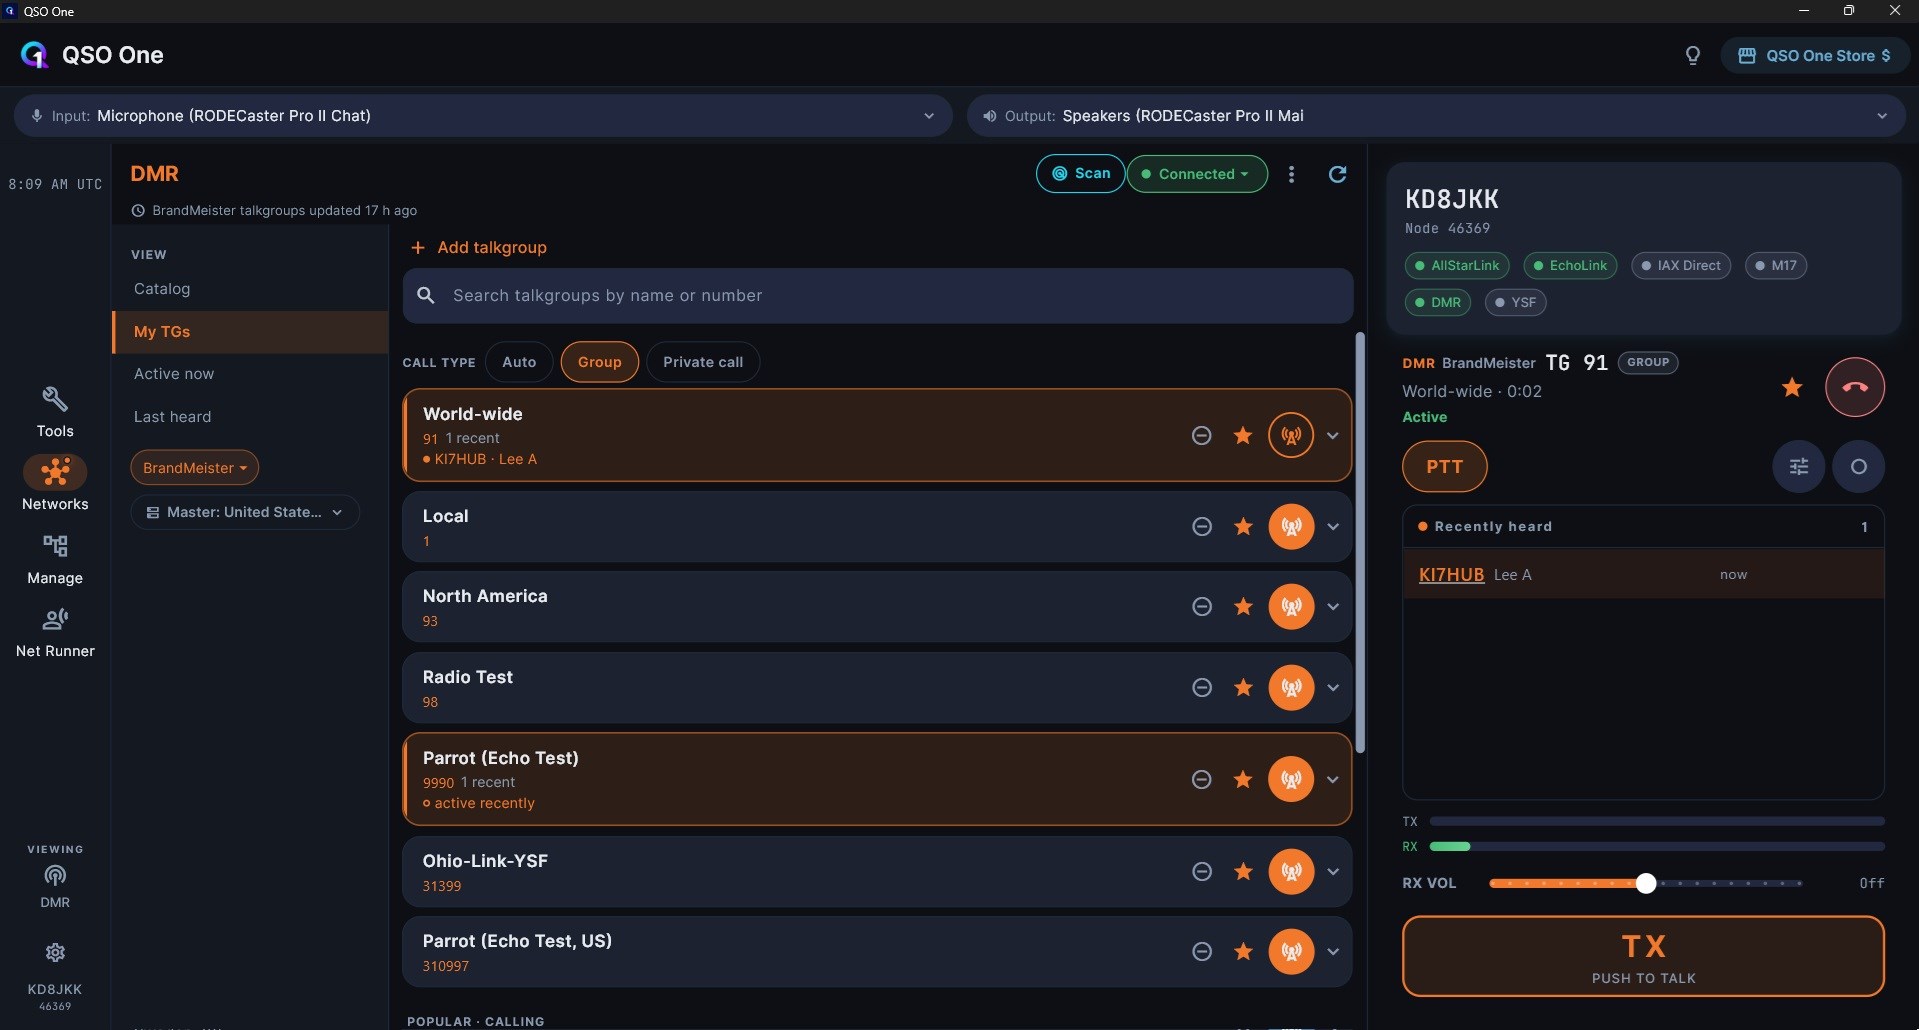Image resolution: width=1919 pixels, height=1030 pixels.
Task: Adjust the RX VOL slider handle
Action: [1645, 883]
